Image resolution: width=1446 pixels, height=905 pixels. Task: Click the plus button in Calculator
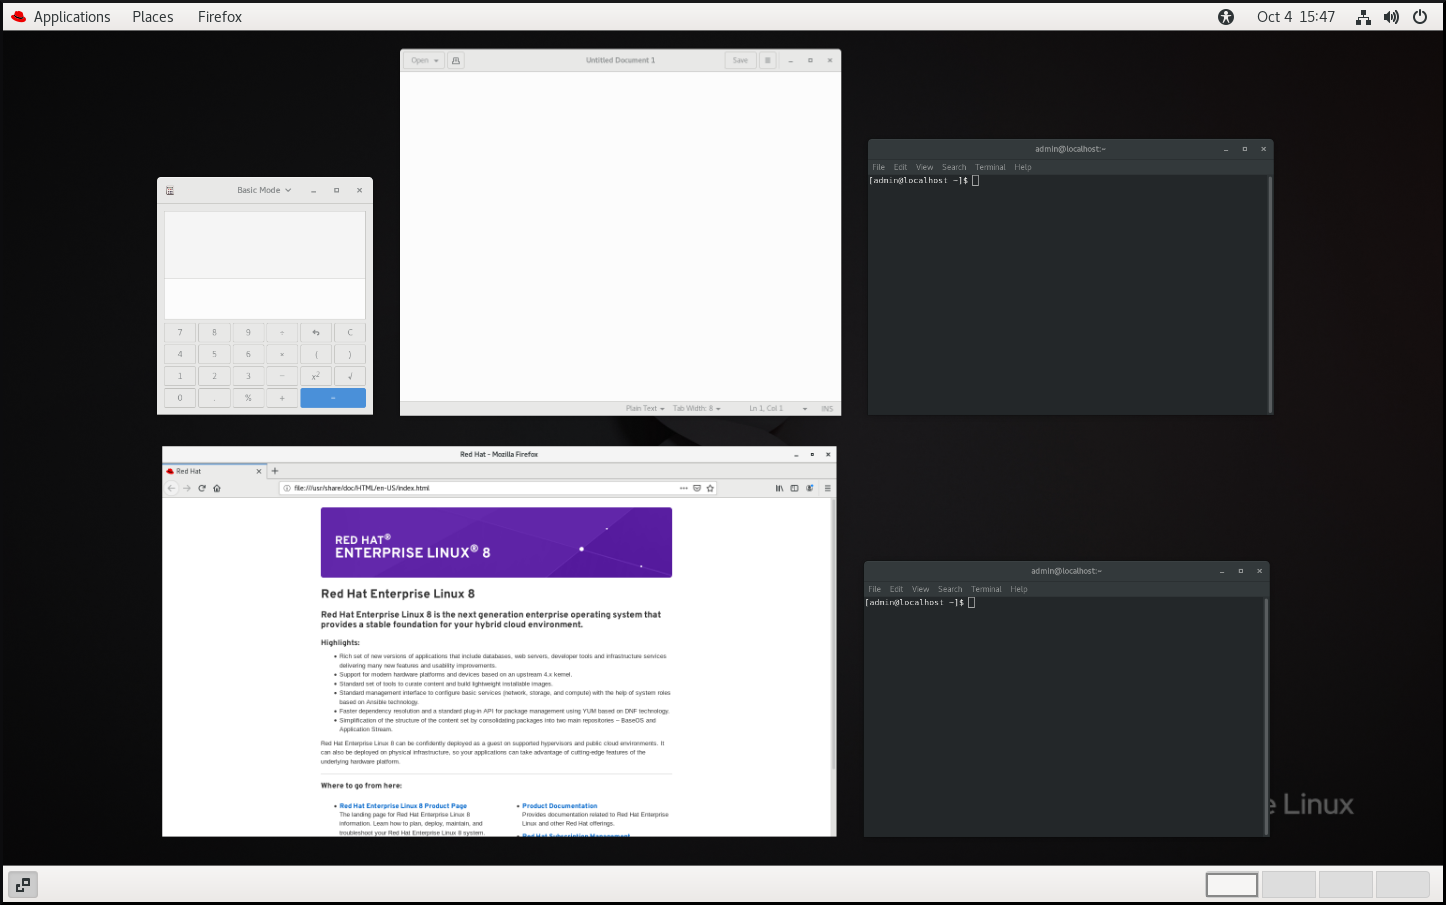click(x=282, y=398)
